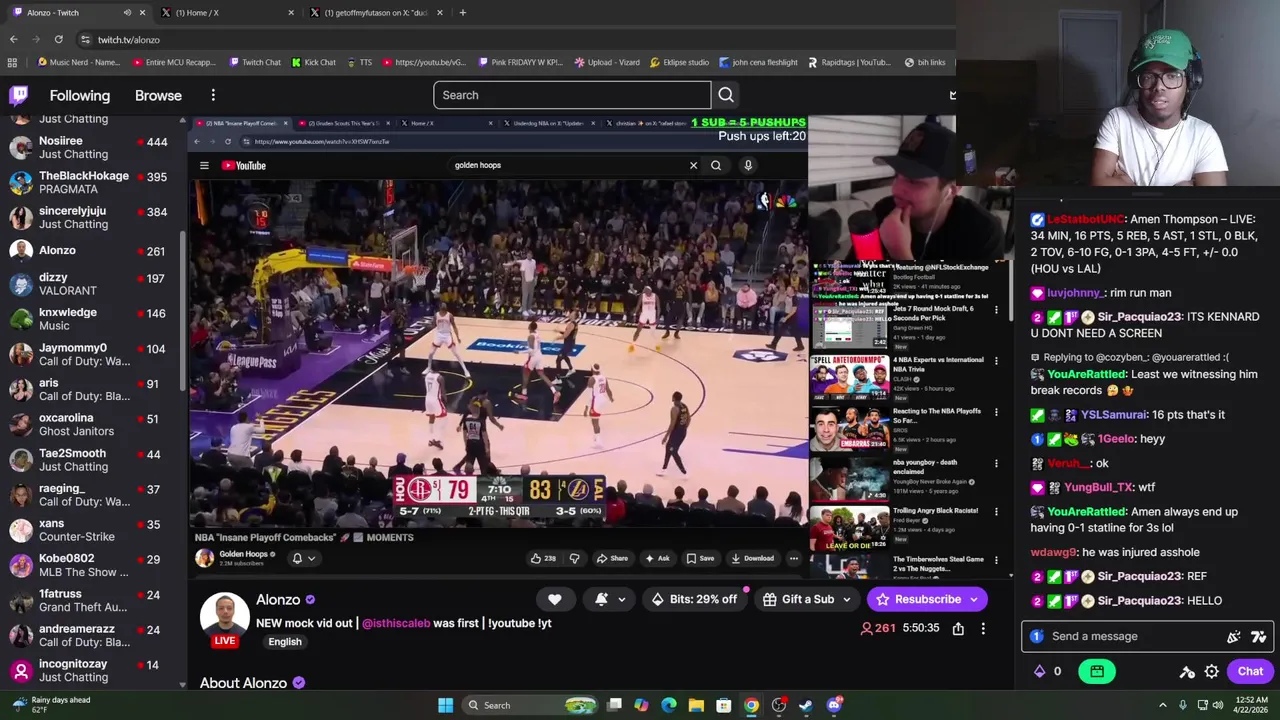Screen dimensions: 1280x720
Task: Click the Twitch Search input field
Action: click(572, 95)
